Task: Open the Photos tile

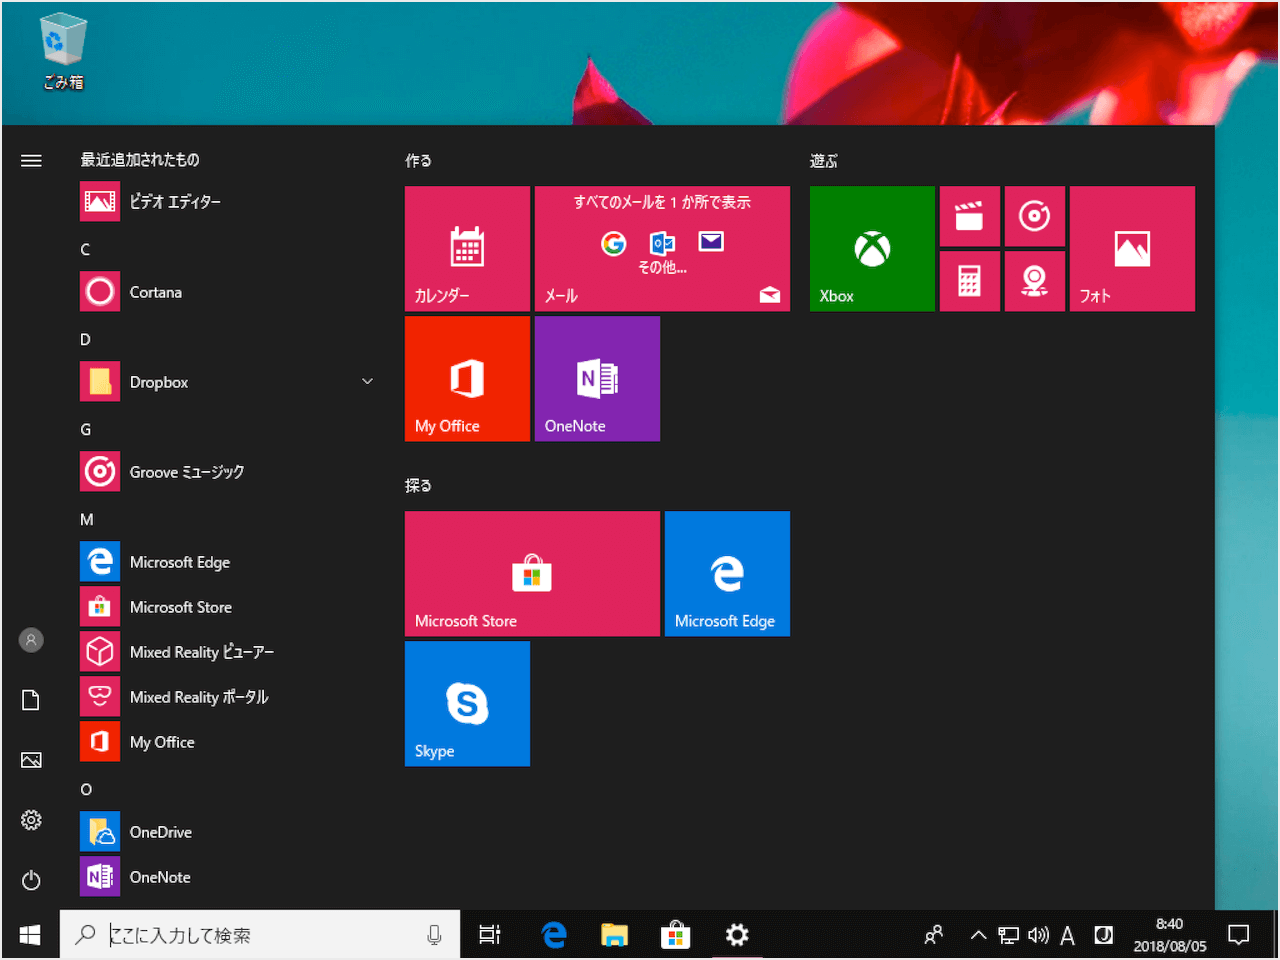Action: pos(1132,248)
